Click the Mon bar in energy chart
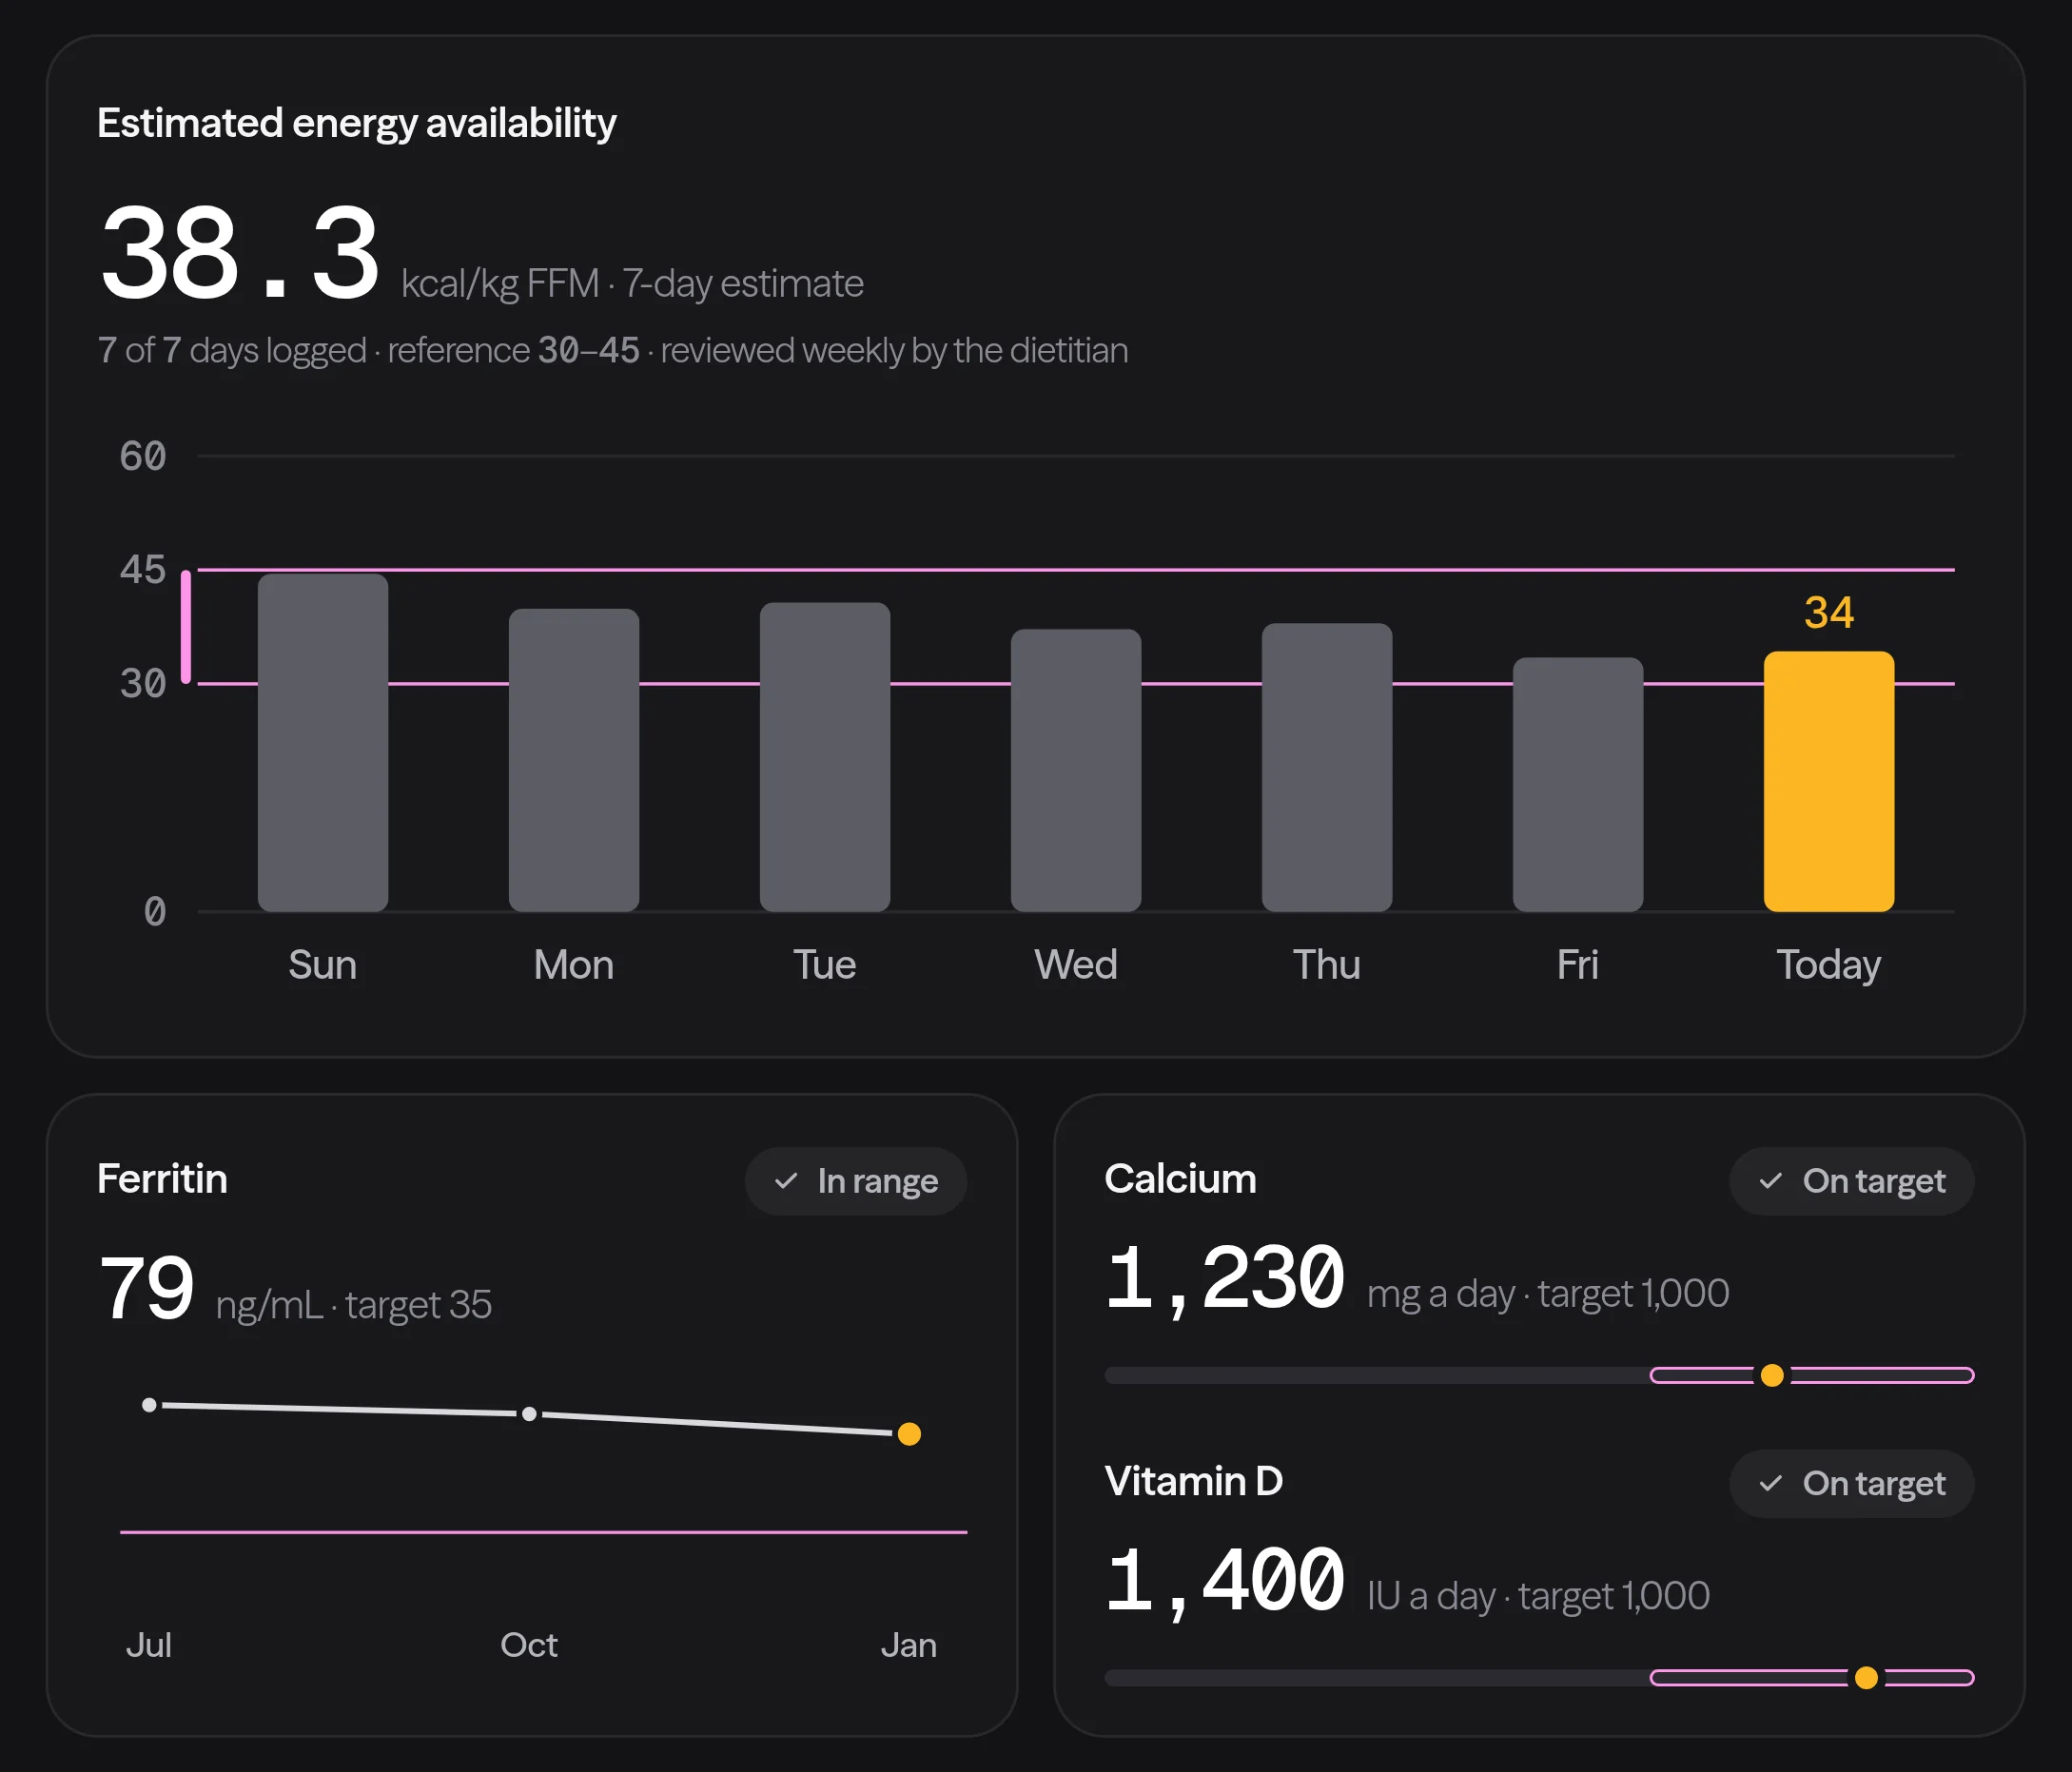 pos(574,760)
